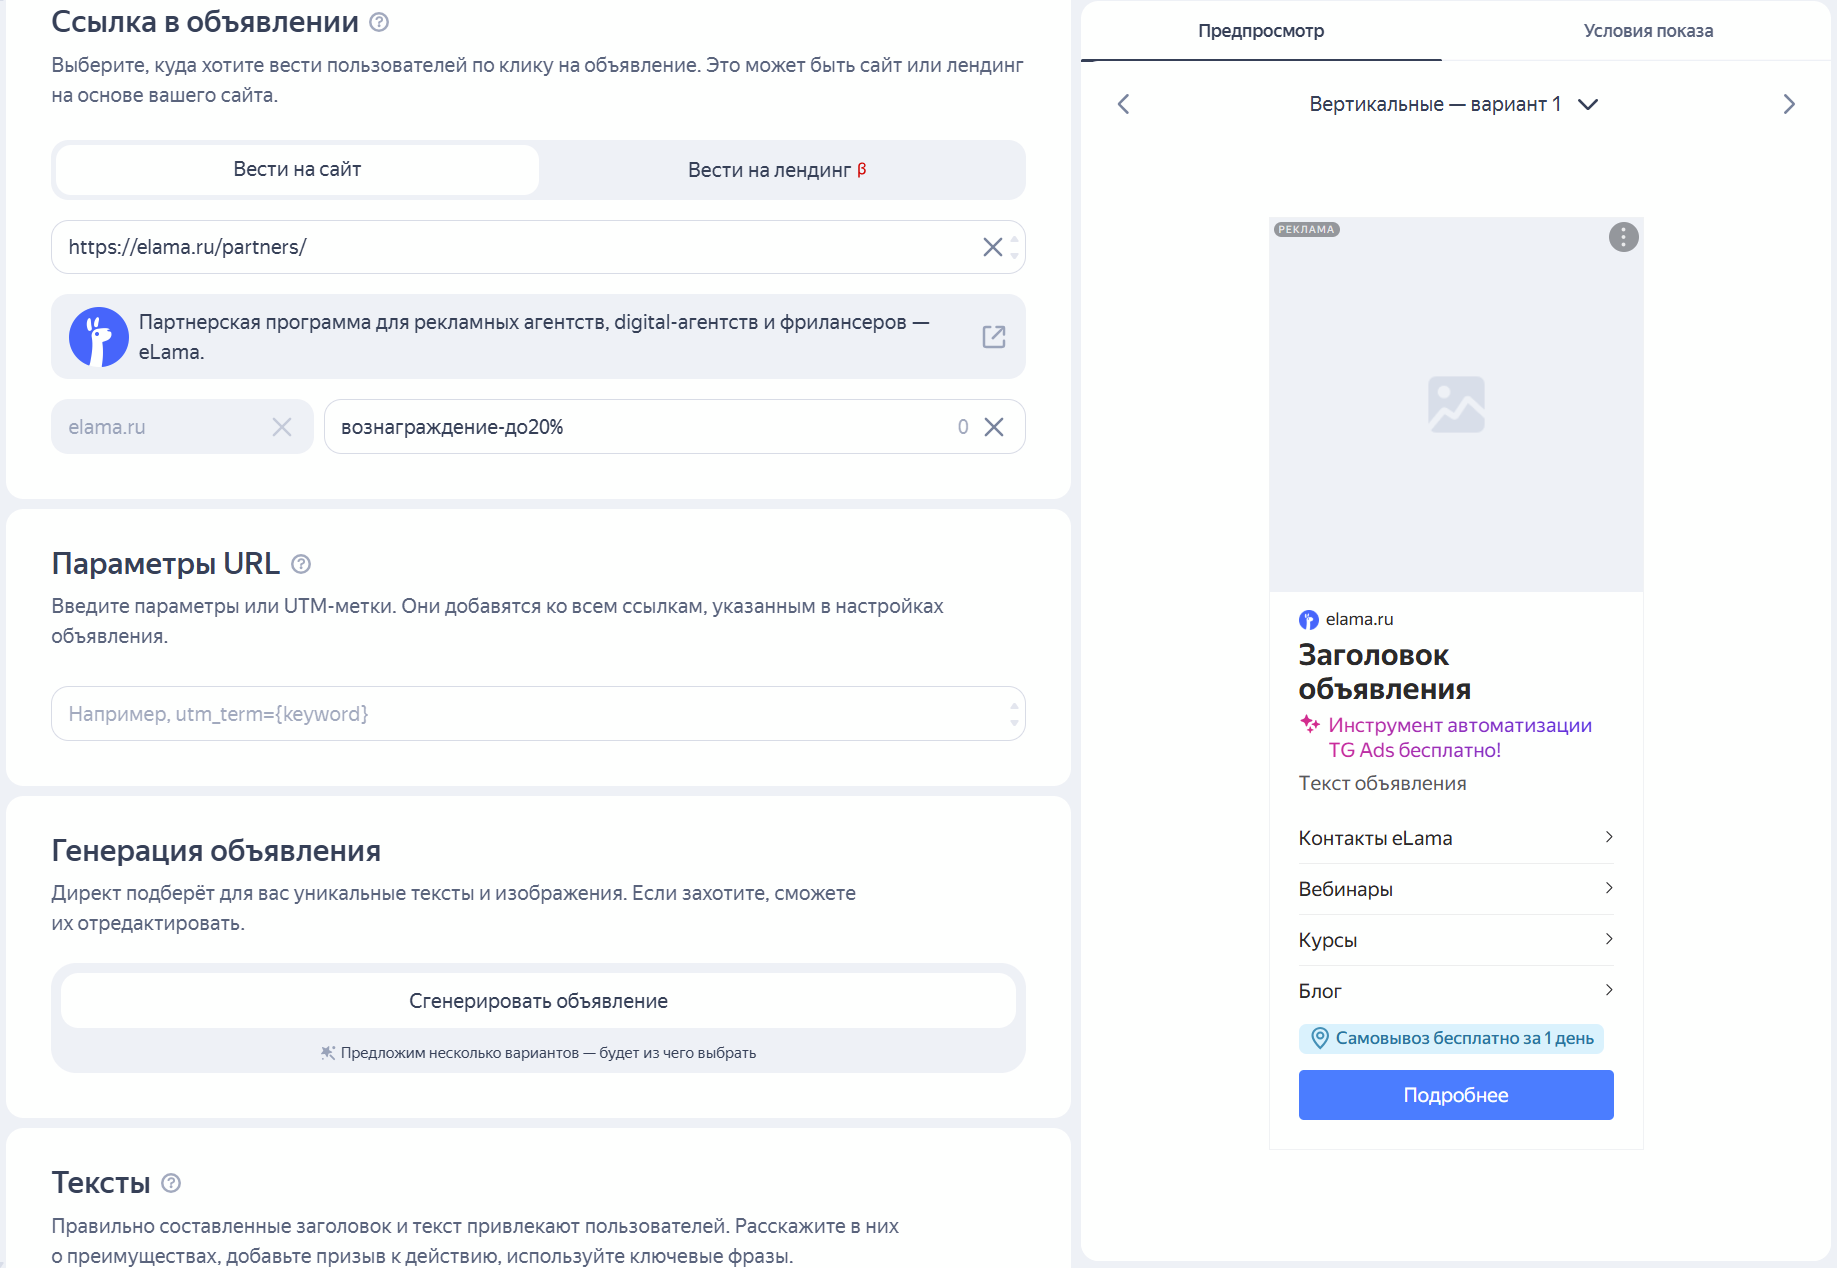This screenshot has height=1268, width=1837.
Task: Click help icon next to Тексты heading
Action: point(171,1183)
